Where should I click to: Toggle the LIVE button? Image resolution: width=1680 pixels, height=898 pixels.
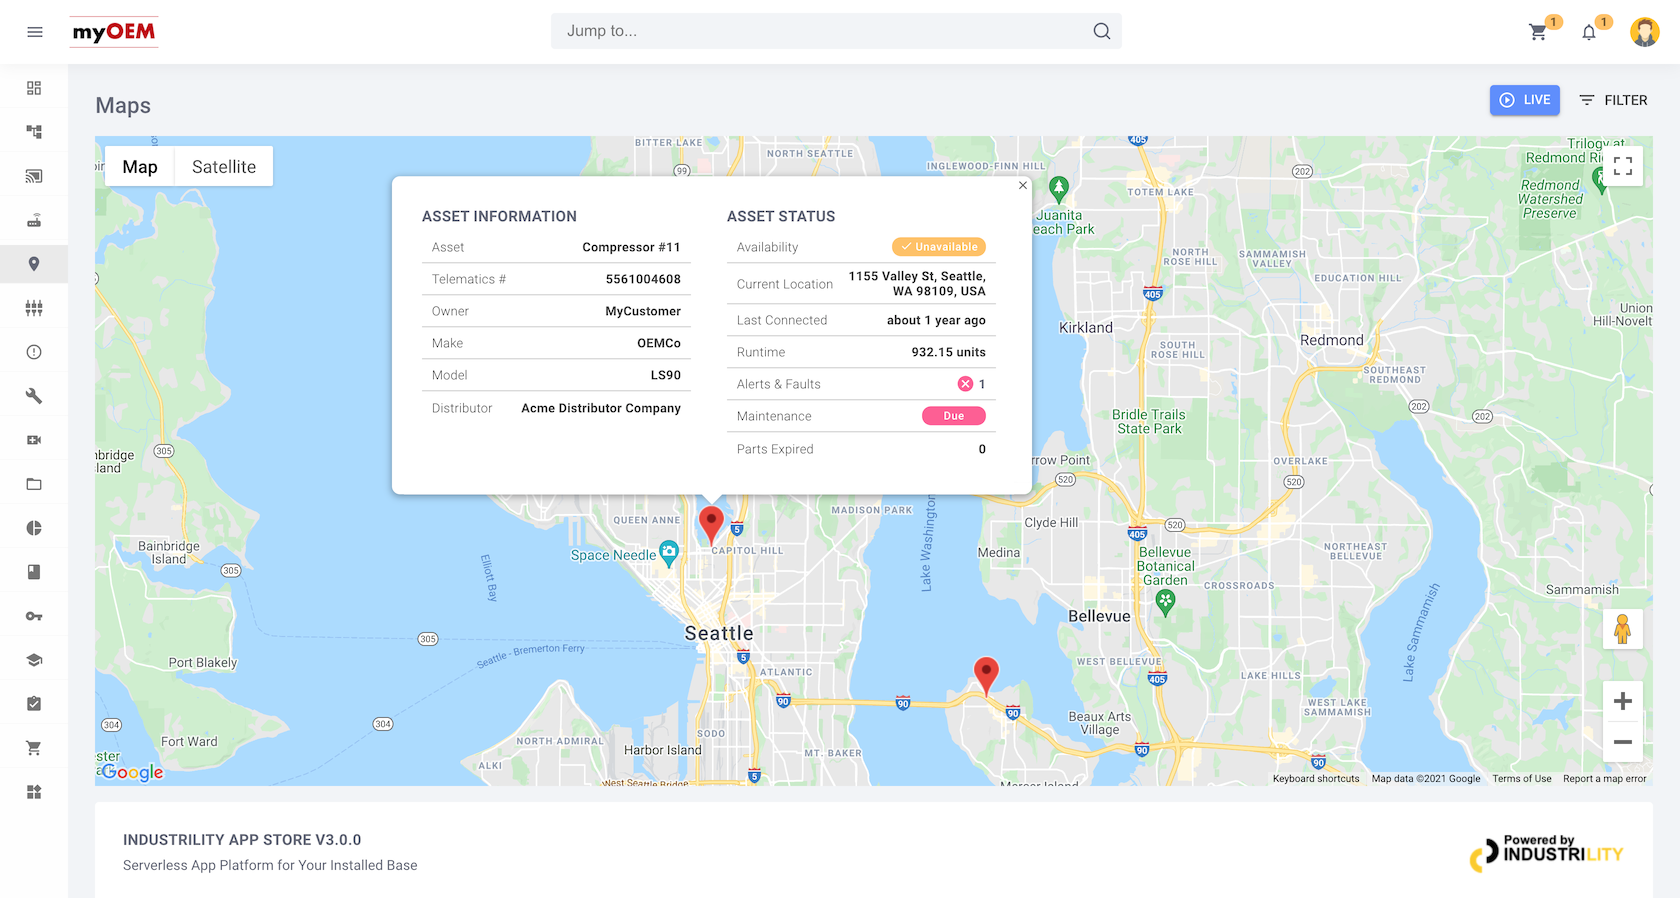[1525, 100]
